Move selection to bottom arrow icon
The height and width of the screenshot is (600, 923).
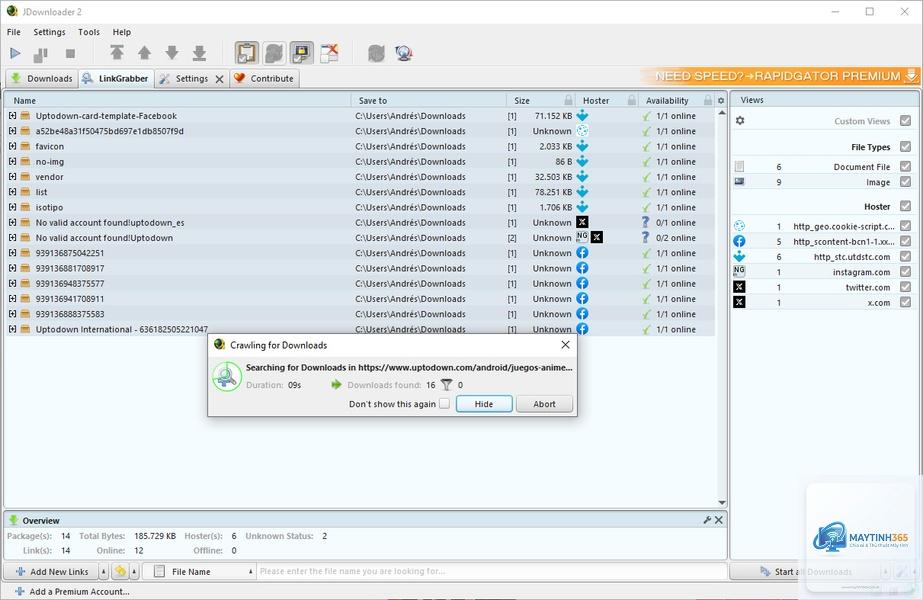click(x=200, y=53)
